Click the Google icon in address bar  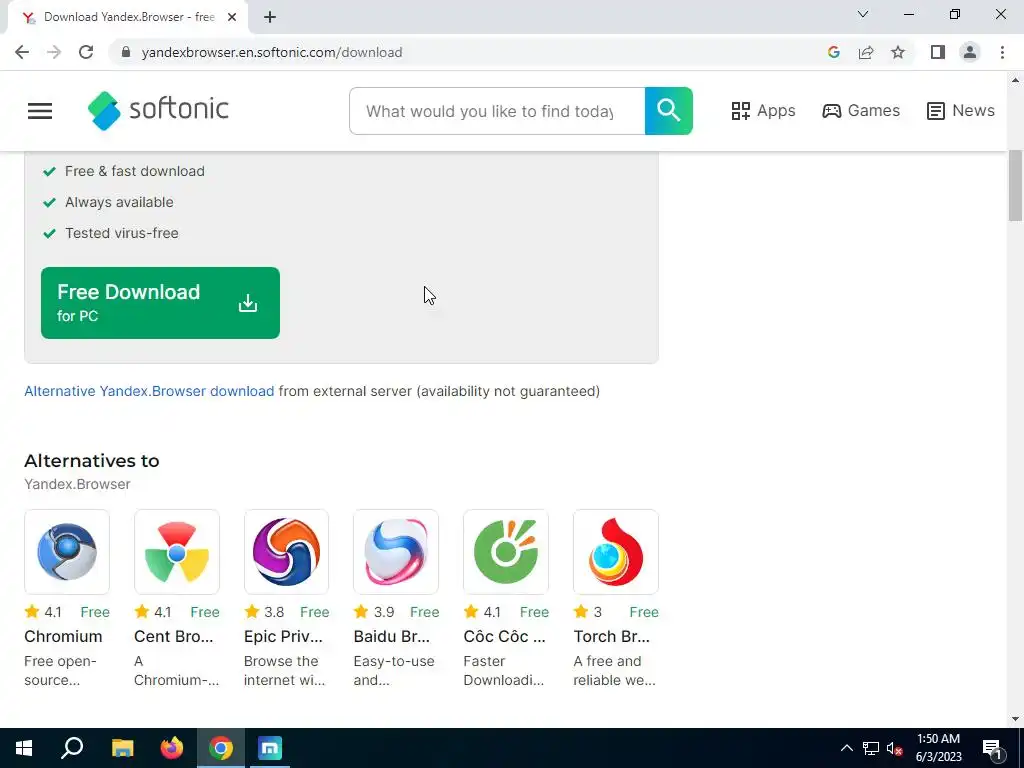[833, 52]
